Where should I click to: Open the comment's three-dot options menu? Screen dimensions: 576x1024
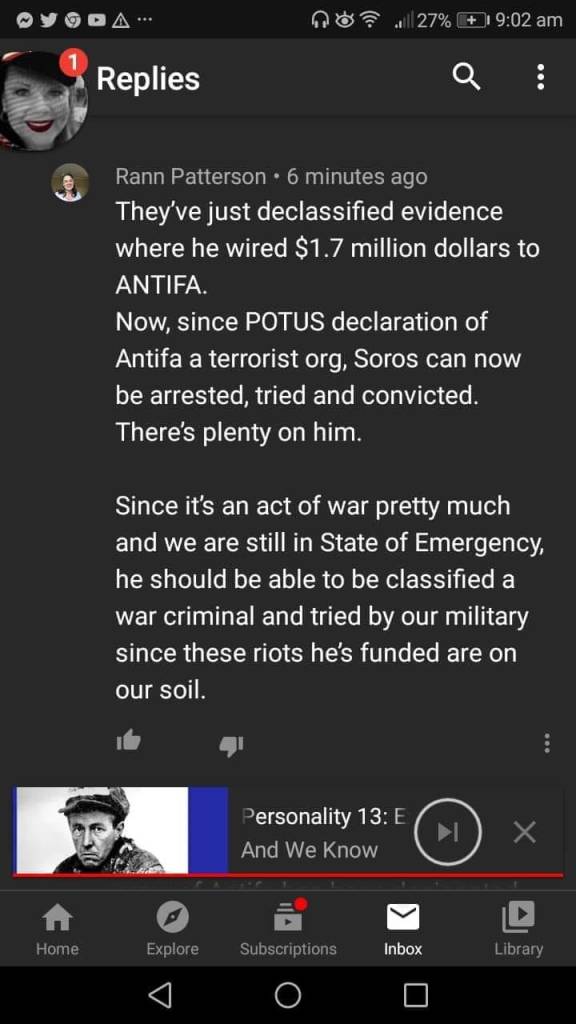point(547,743)
